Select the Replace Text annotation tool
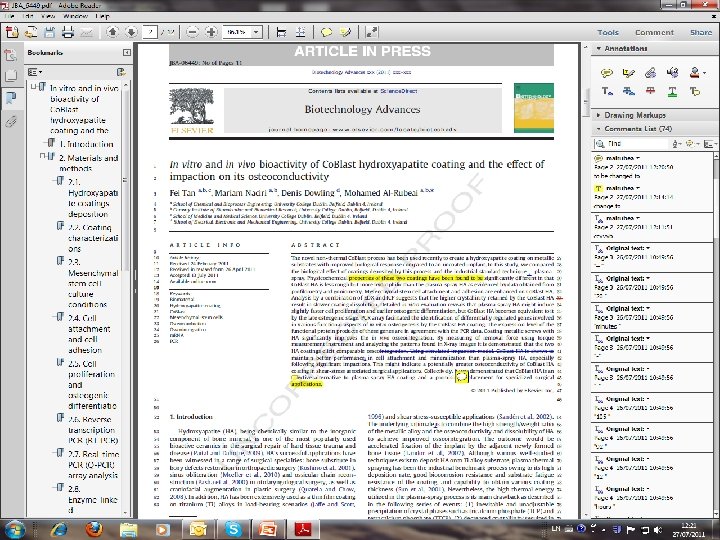 coord(628,91)
